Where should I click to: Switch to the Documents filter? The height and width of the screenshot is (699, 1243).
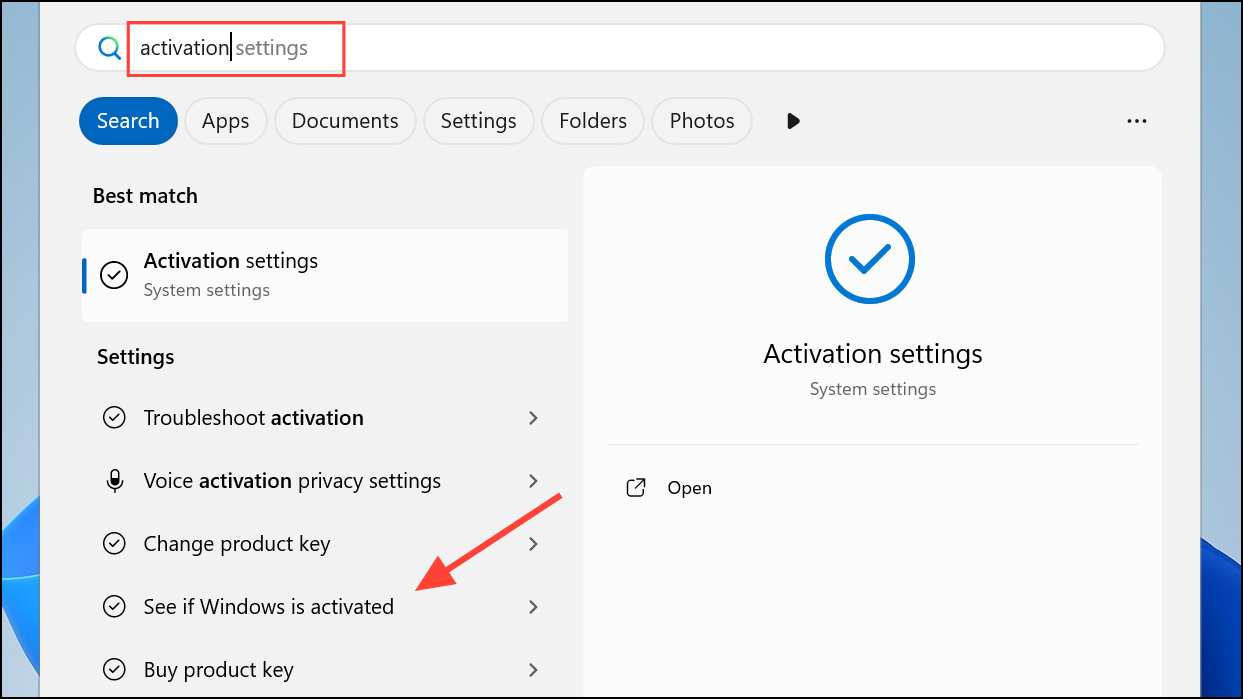[345, 121]
